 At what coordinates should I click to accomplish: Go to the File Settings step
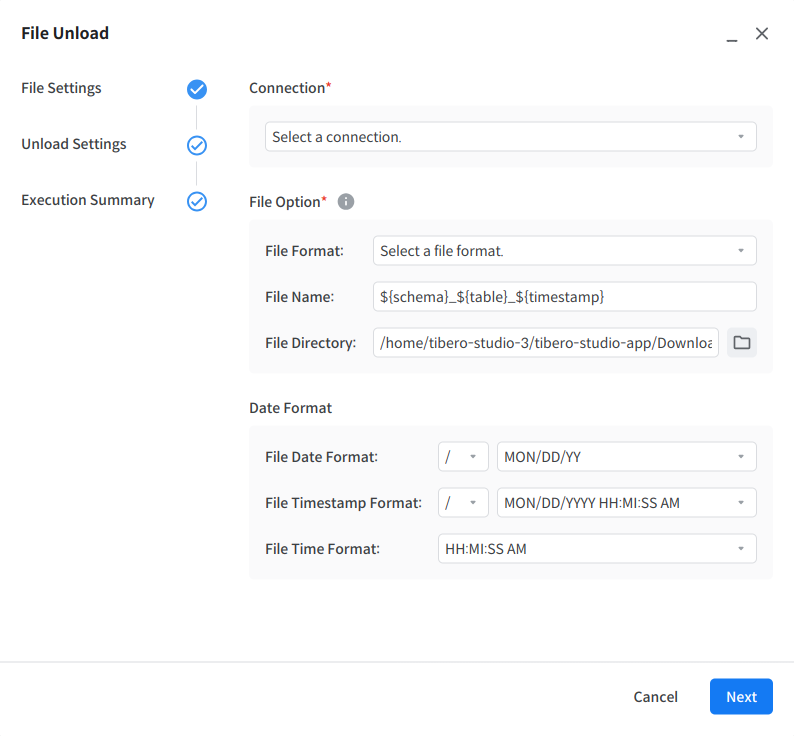[62, 88]
